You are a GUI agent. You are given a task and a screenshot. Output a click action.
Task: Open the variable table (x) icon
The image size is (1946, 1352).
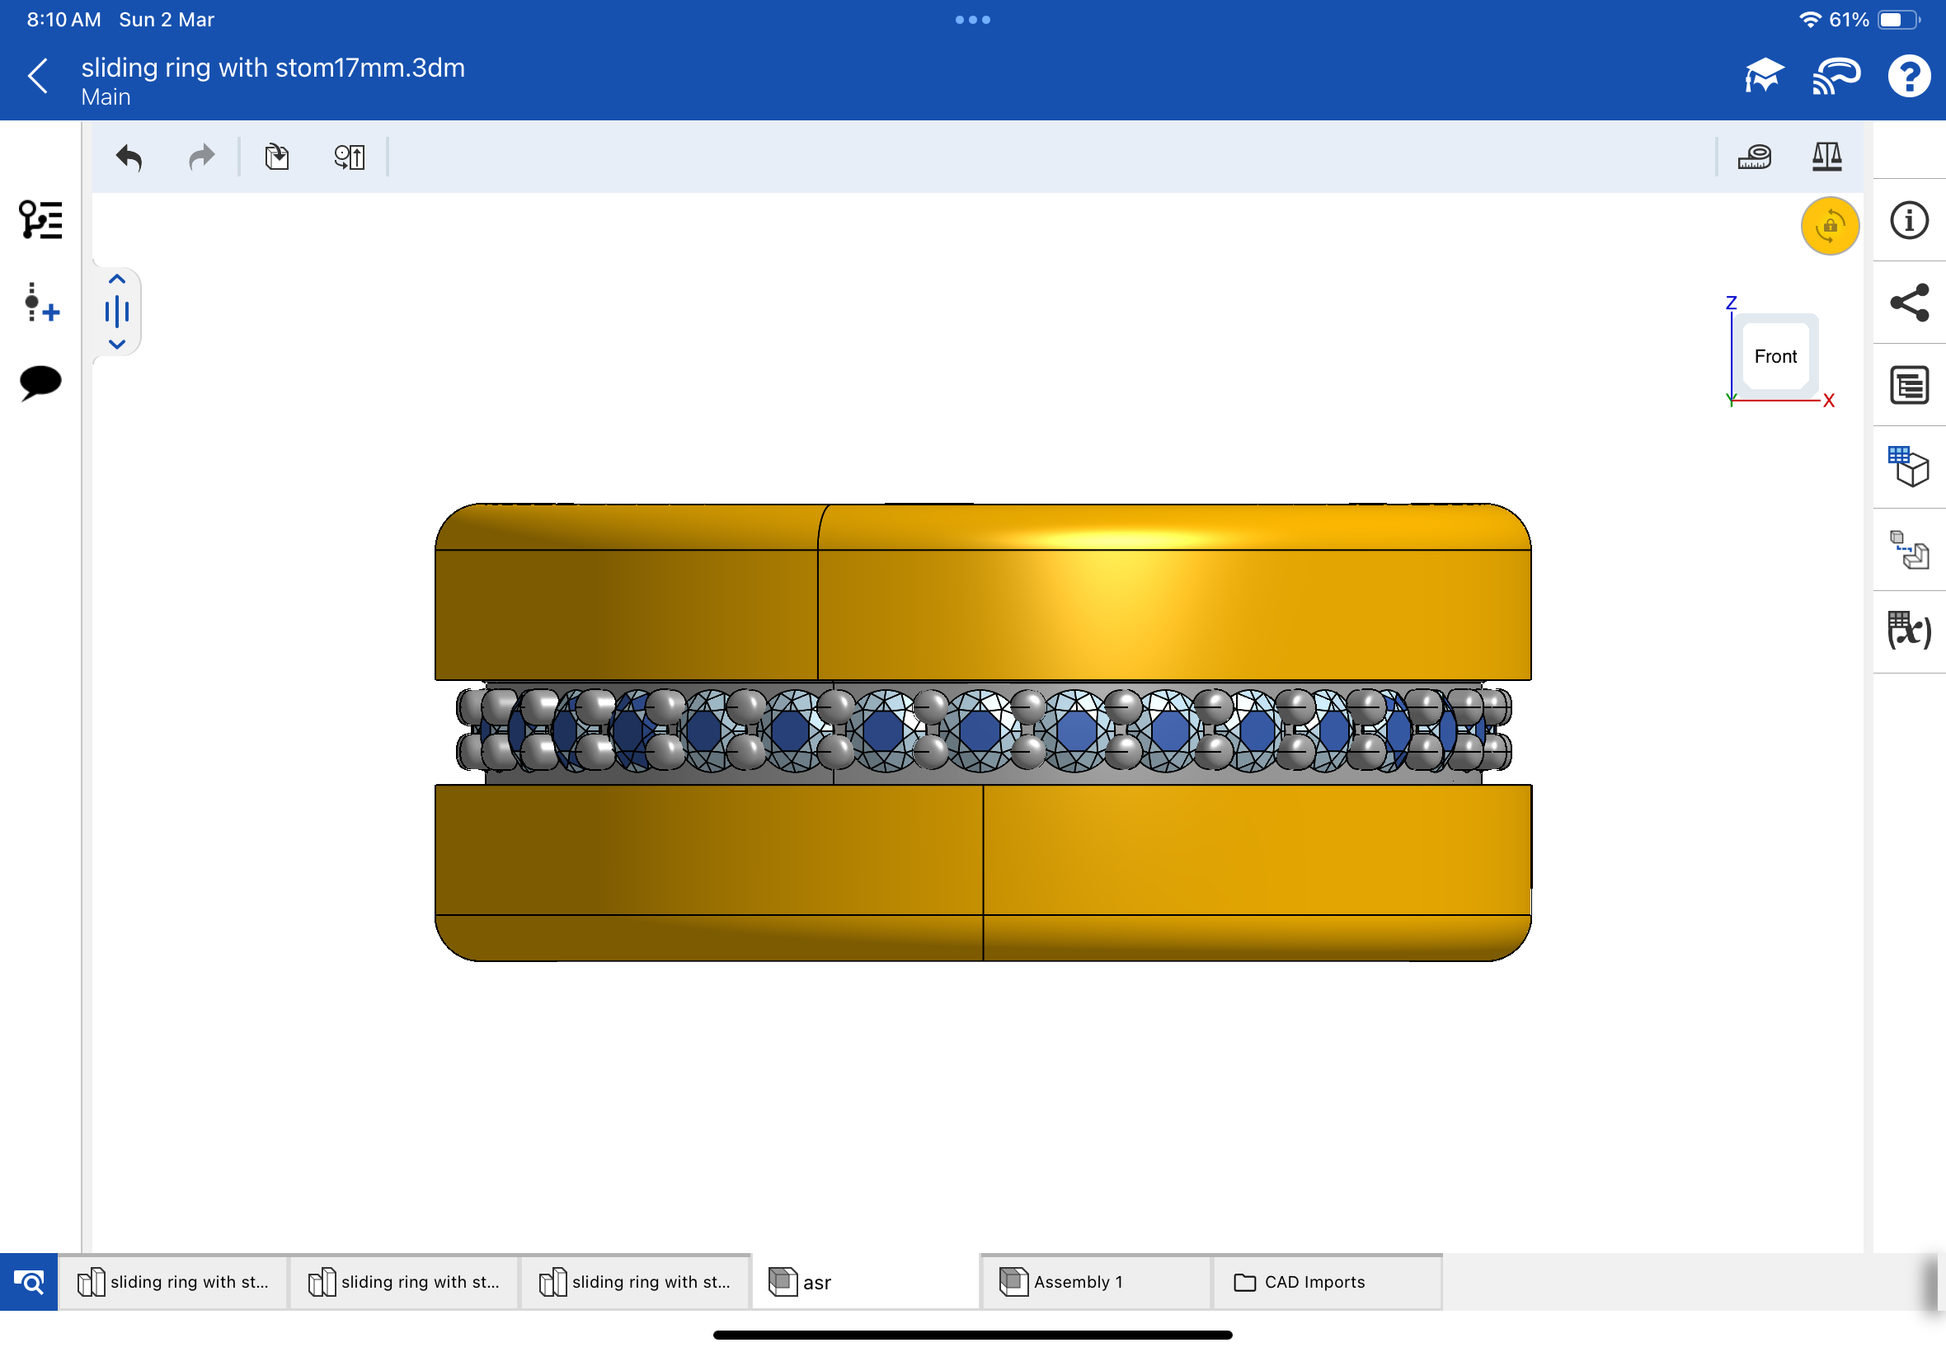pos(1909,631)
